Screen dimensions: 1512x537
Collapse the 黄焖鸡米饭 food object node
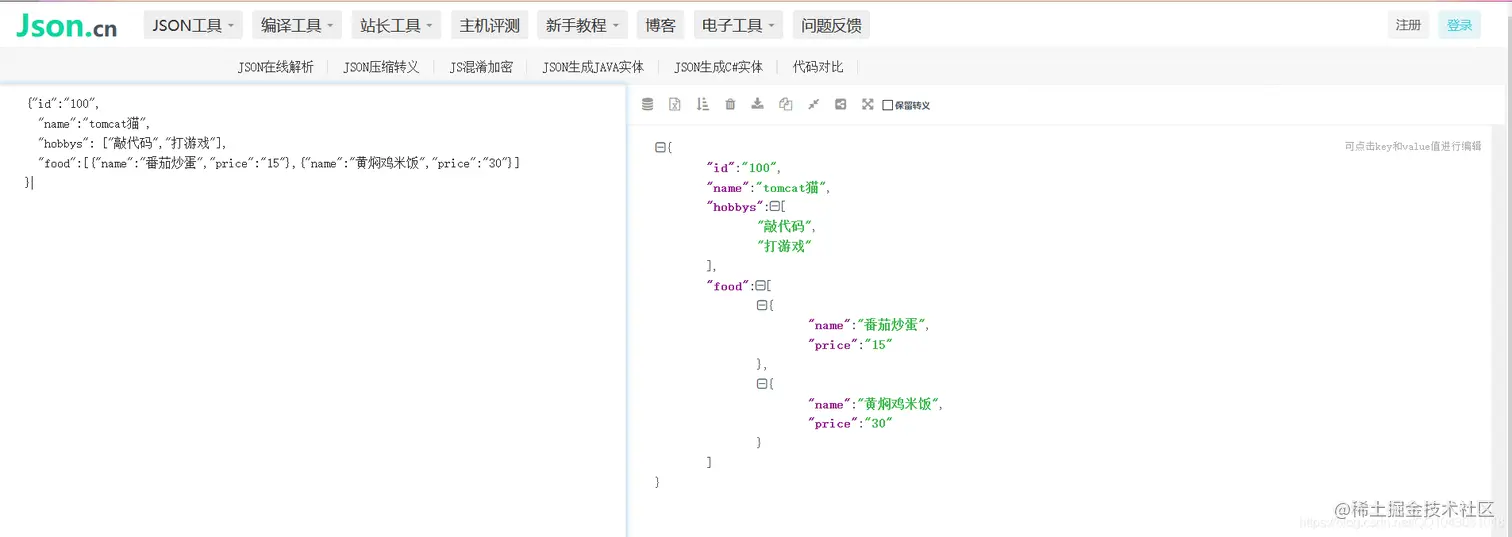[x=762, y=384]
